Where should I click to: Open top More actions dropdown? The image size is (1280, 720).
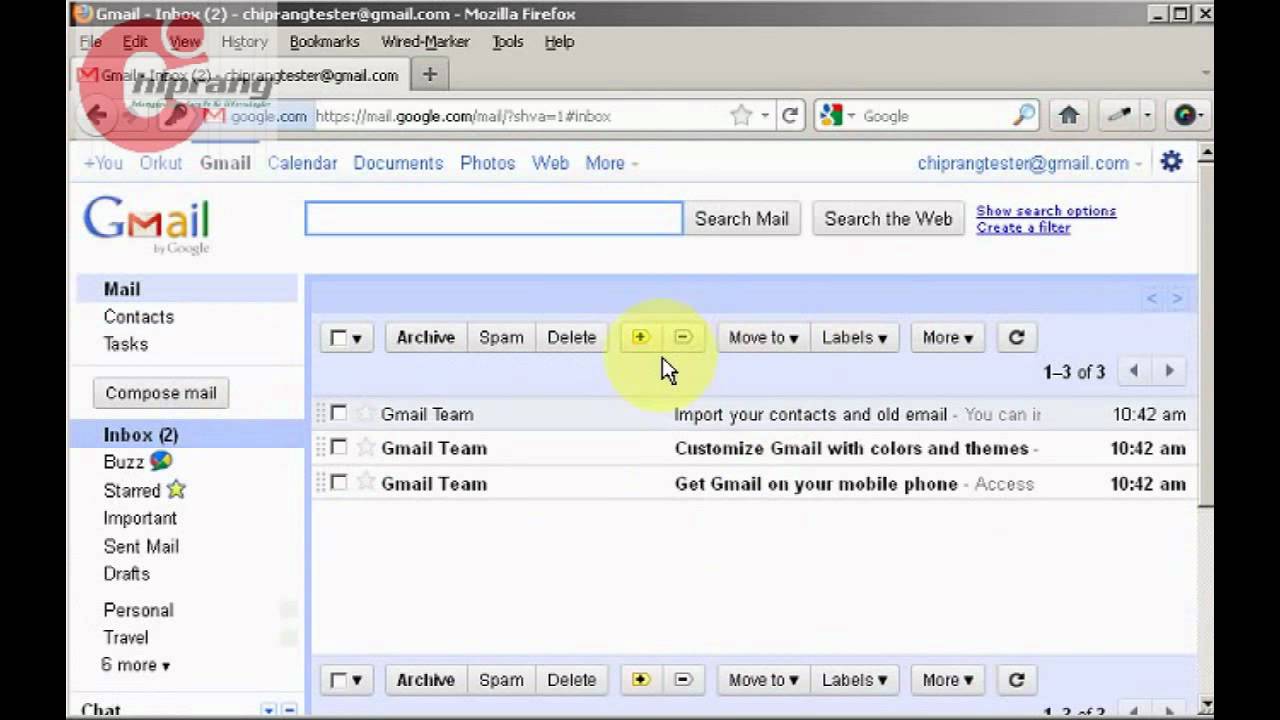coord(948,337)
